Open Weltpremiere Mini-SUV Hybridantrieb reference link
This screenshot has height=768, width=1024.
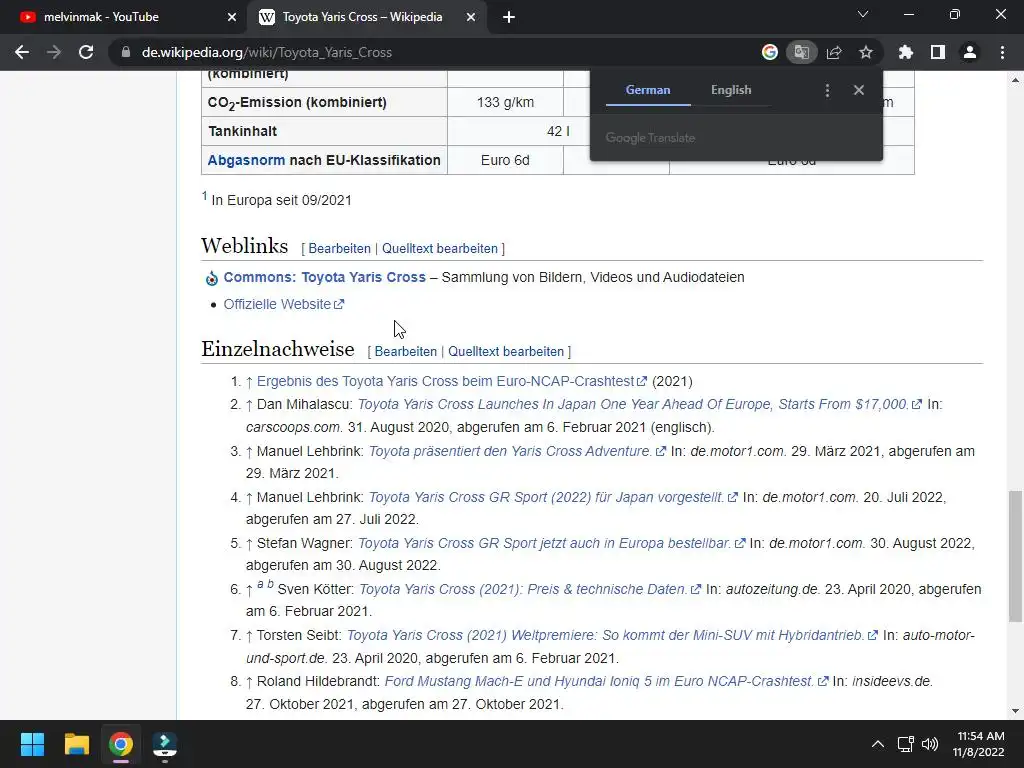pos(611,635)
